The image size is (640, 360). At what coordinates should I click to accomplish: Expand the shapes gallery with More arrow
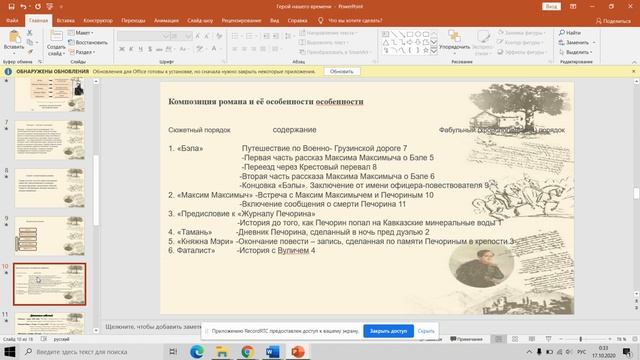click(434, 50)
